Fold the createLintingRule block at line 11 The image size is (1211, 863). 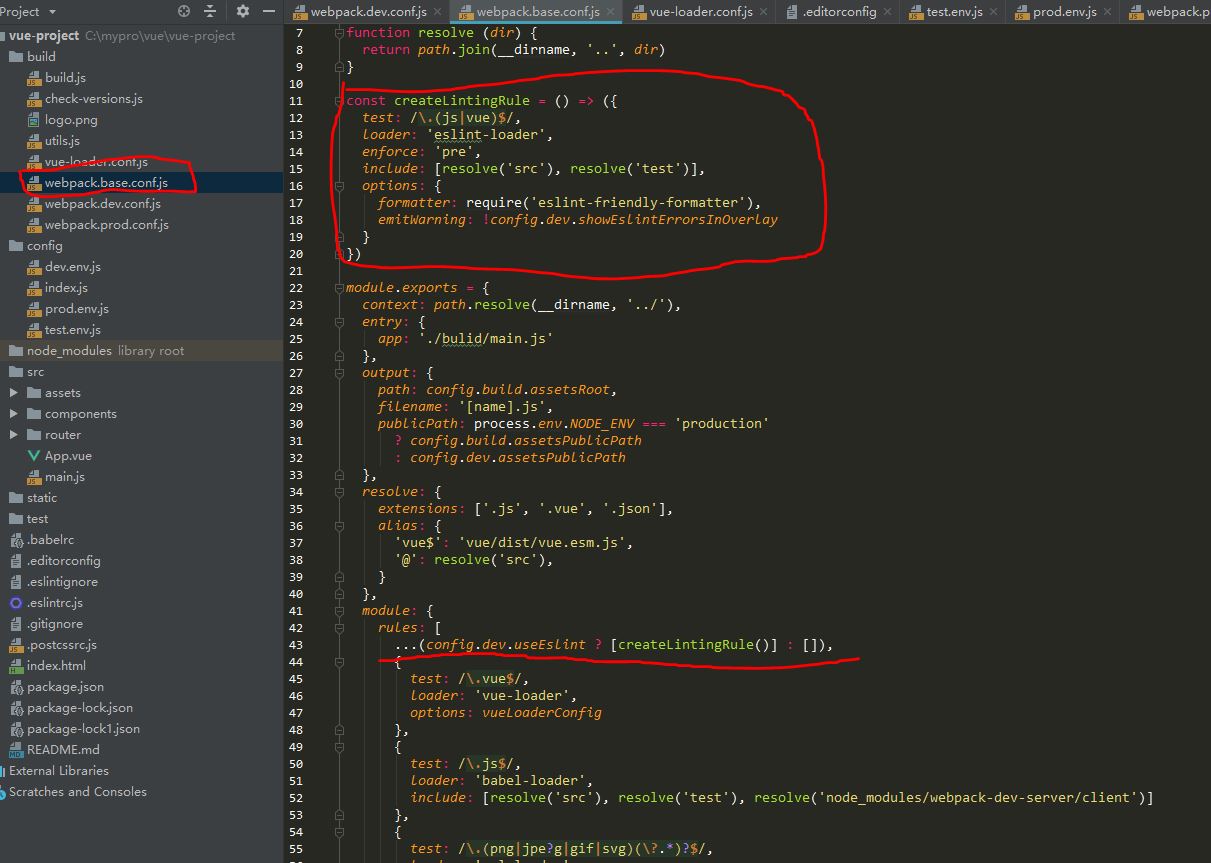[x=339, y=101]
